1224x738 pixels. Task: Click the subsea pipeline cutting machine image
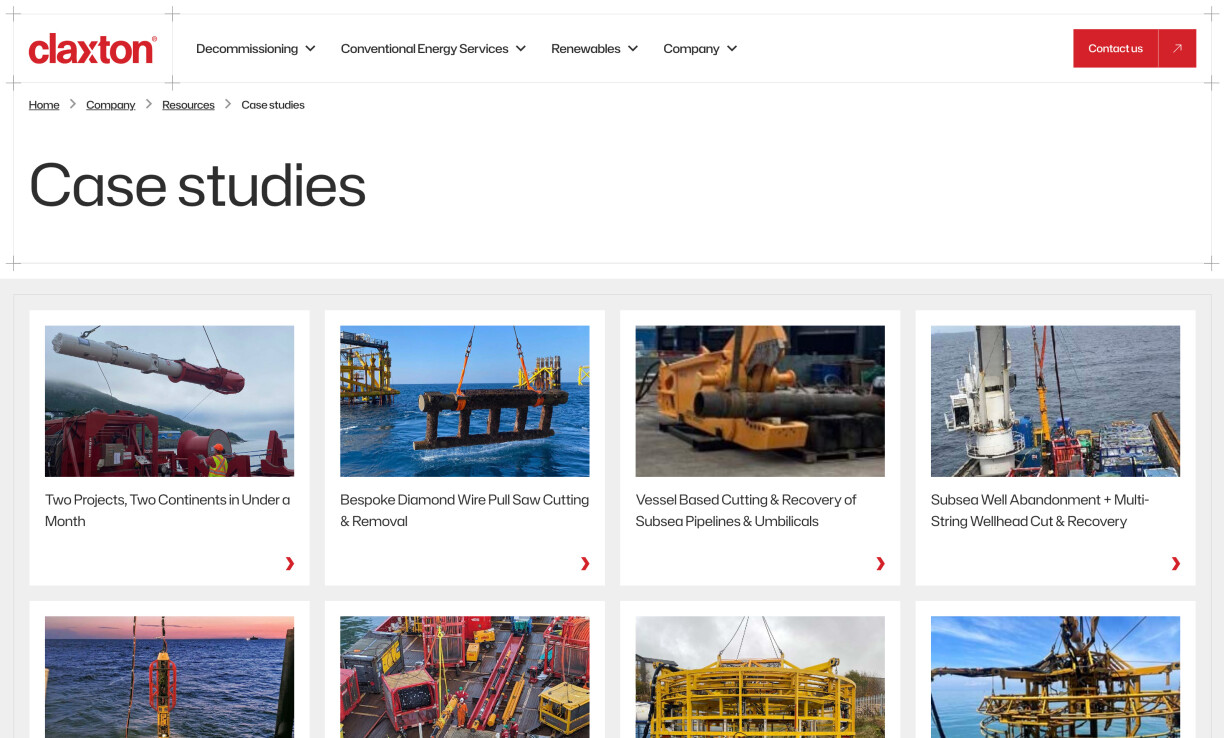point(759,400)
